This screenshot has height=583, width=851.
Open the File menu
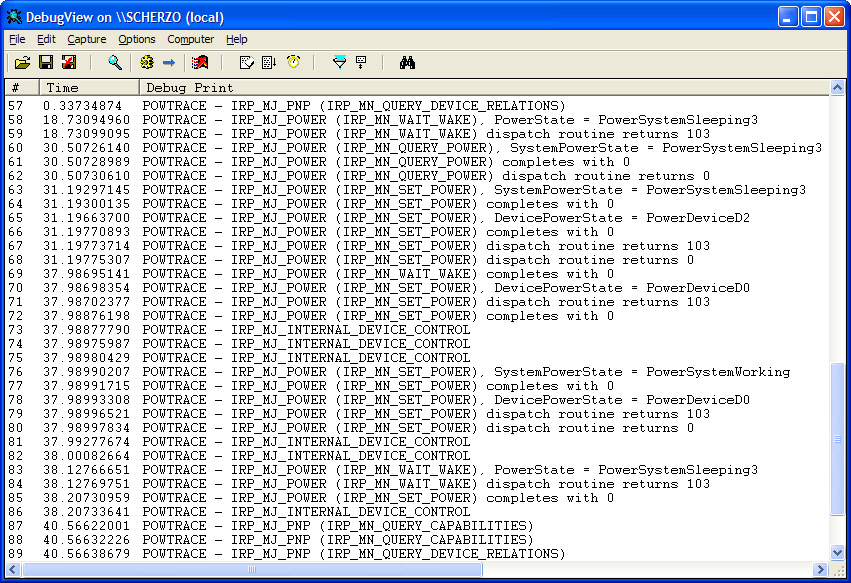coord(17,39)
